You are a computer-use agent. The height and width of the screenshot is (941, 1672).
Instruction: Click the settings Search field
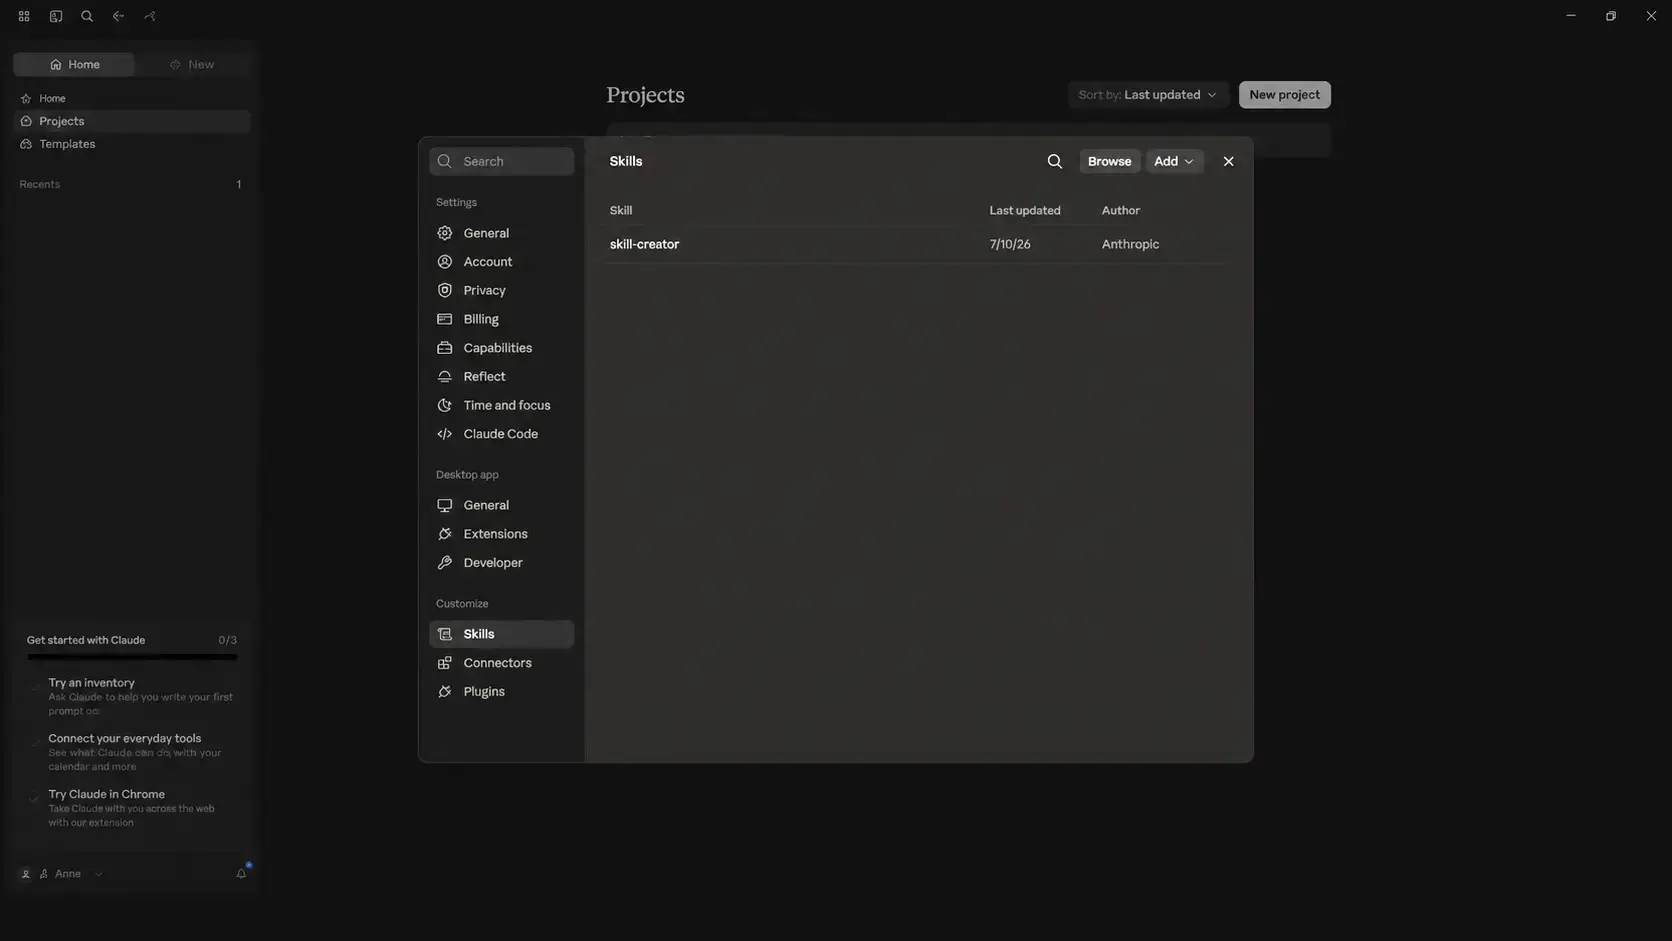coord(501,161)
